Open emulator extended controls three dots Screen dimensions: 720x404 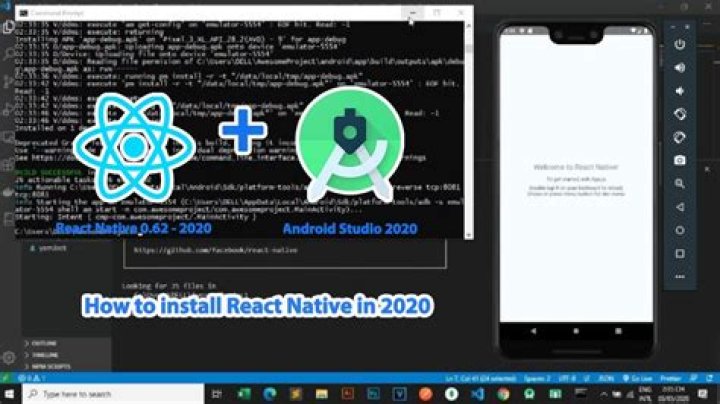click(680, 276)
